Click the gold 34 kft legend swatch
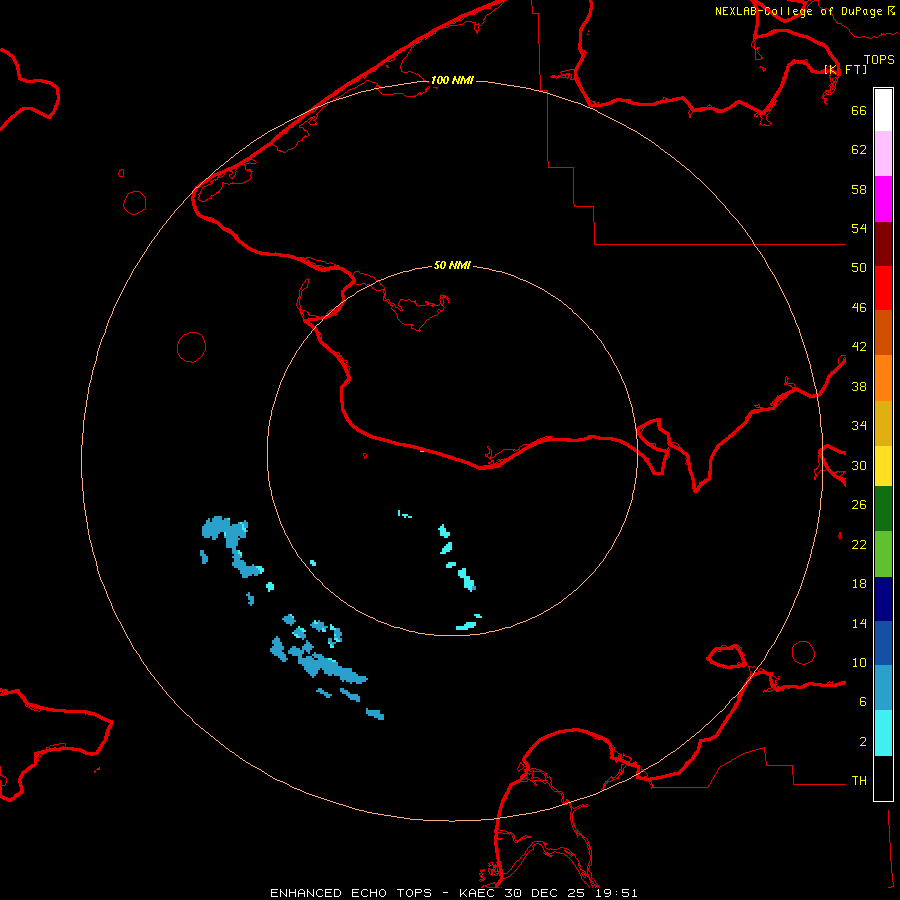The height and width of the screenshot is (900, 900). coord(883,423)
